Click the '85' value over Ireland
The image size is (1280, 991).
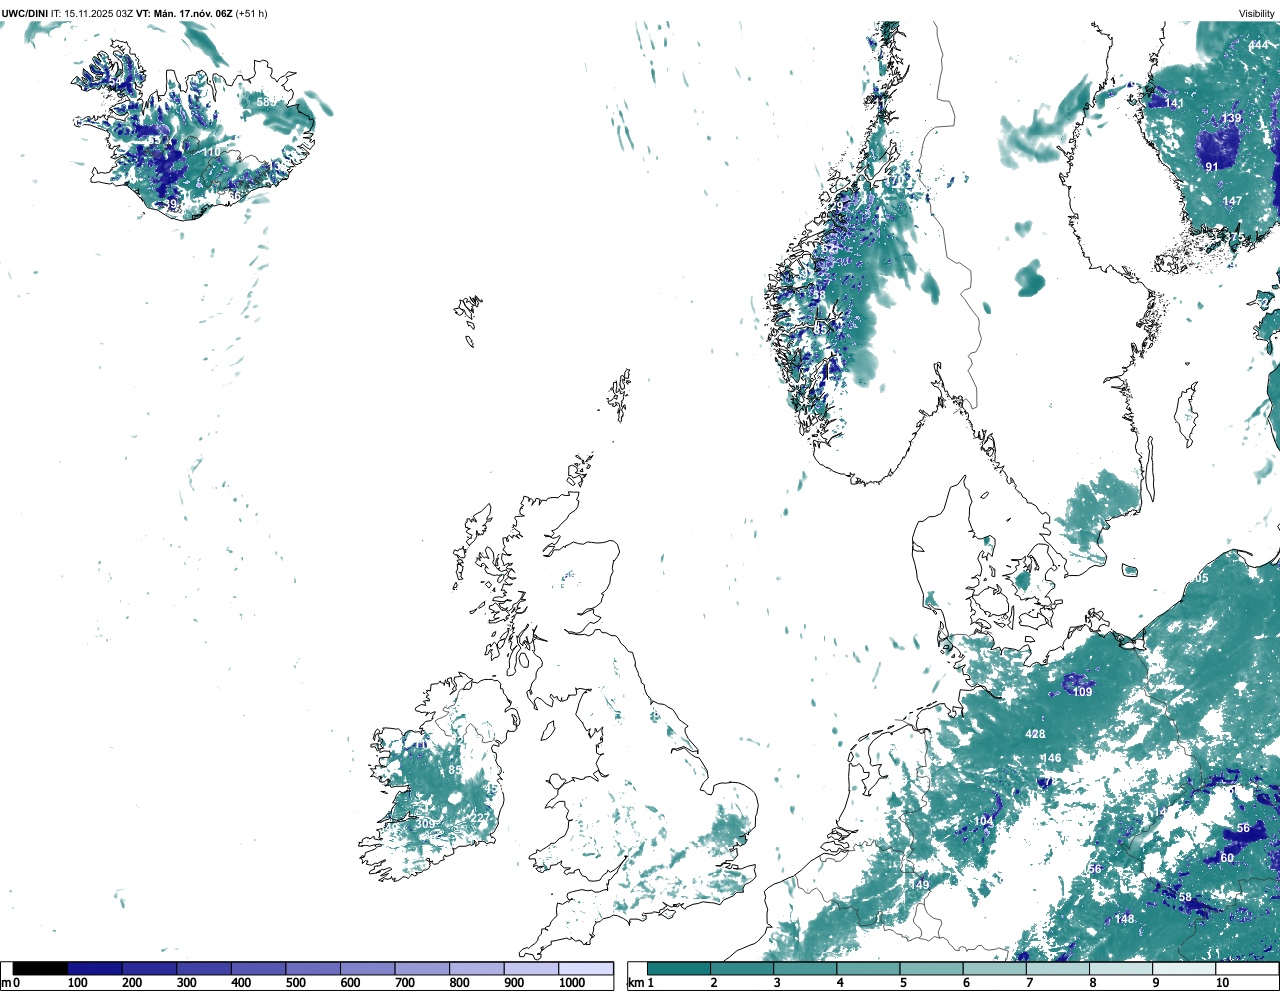coord(455,770)
